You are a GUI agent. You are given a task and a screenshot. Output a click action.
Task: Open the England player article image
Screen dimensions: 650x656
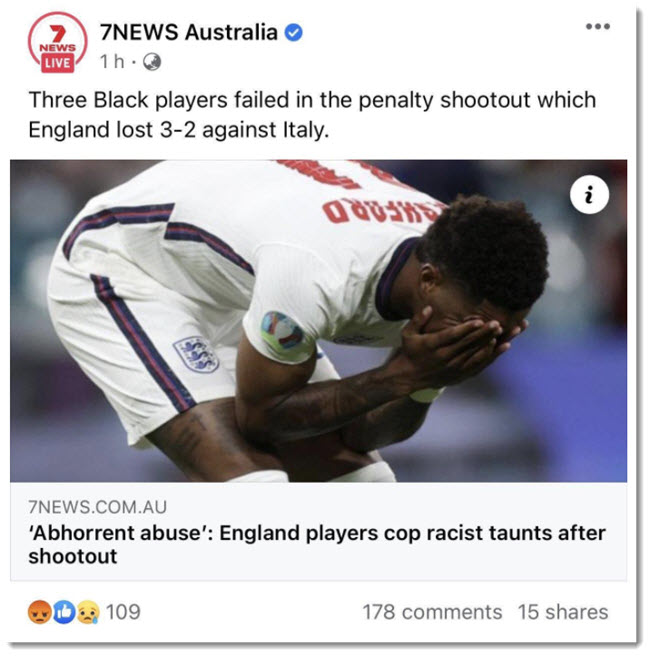pyautogui.click(x=318, y=321)
